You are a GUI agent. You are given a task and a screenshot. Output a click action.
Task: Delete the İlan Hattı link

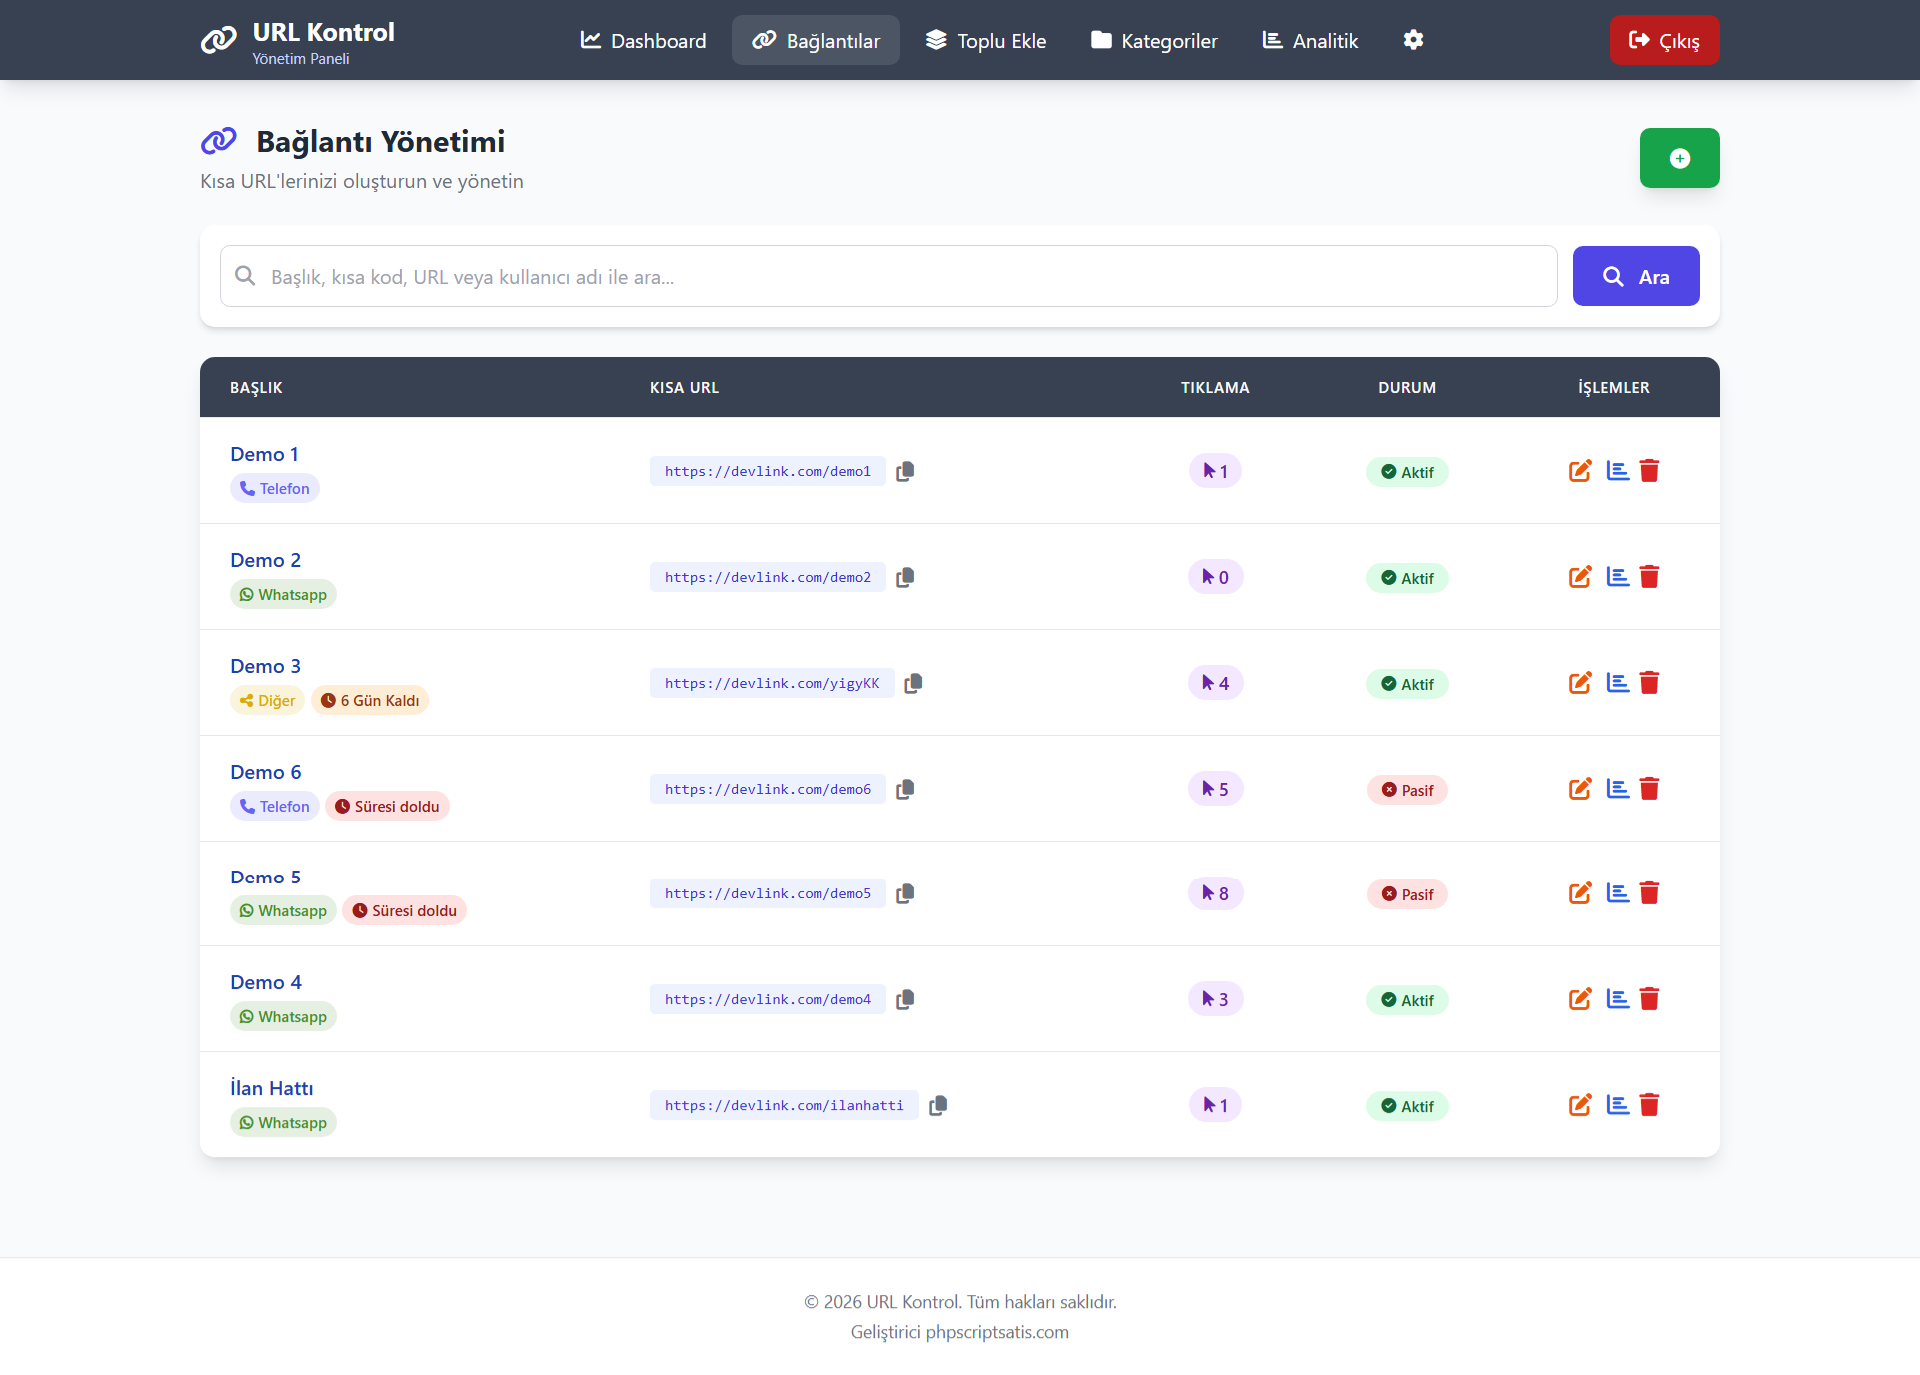point(1650,1105)
